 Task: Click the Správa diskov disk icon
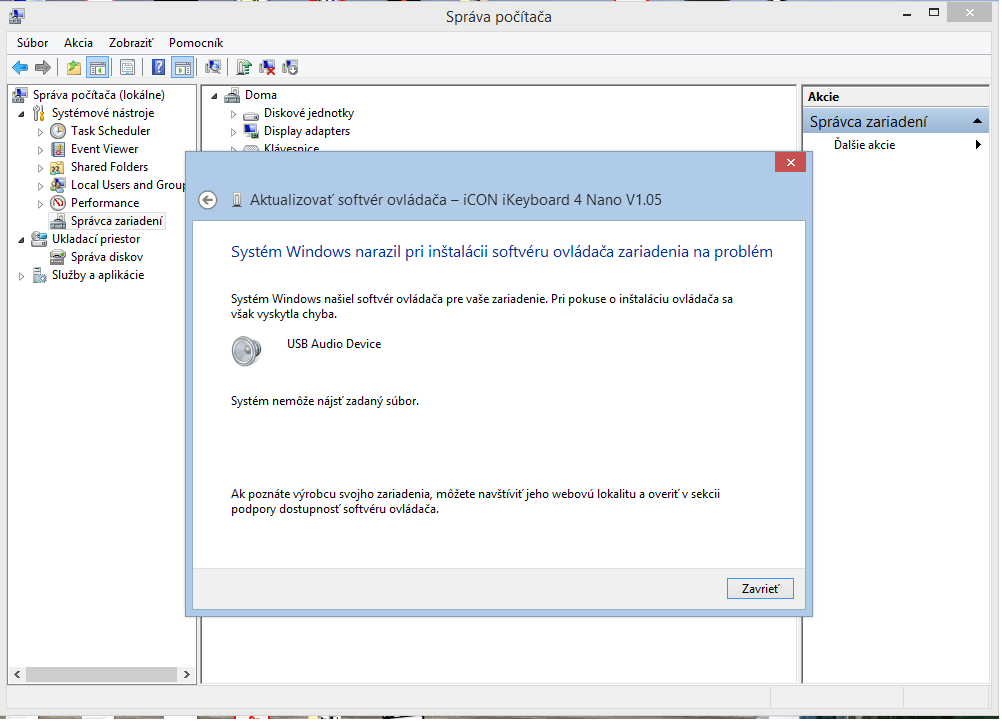58,257
